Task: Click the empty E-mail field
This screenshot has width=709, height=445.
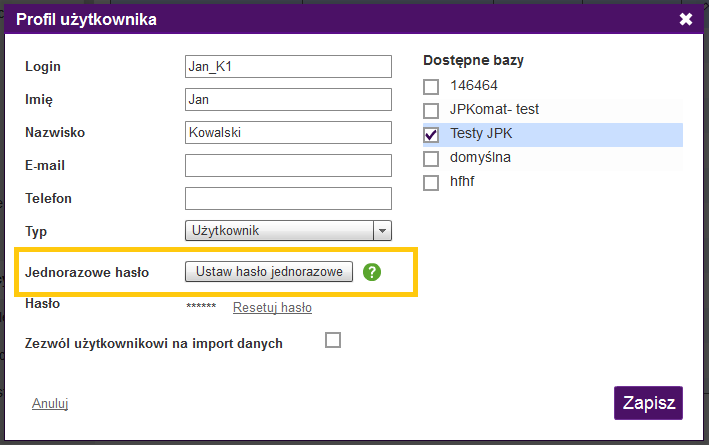Action: pyautogui.click(x=288, y=165)
